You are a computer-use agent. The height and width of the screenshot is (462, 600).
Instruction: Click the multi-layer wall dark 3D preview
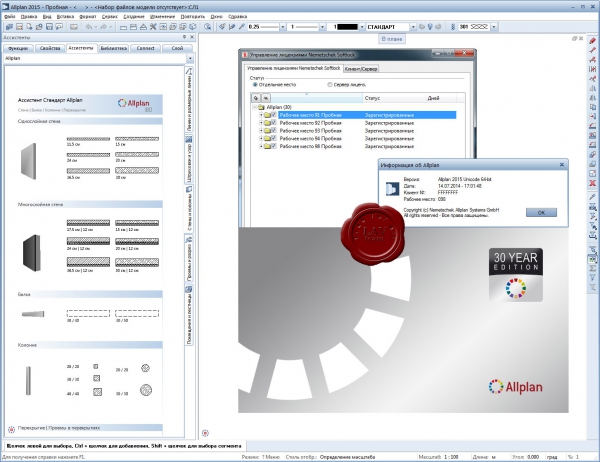click(31, 253)
